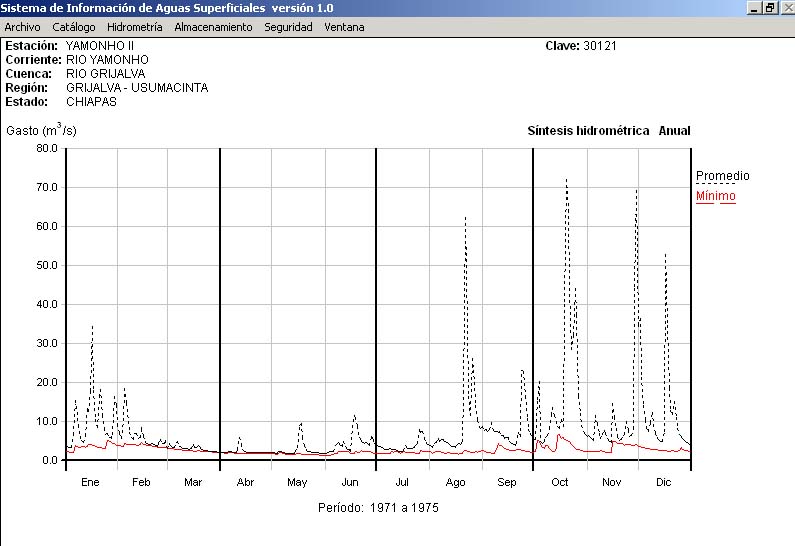Click the Período 1971 a 1975 text
The height and width of the screenshot is (546, 795).
(378, 508)
